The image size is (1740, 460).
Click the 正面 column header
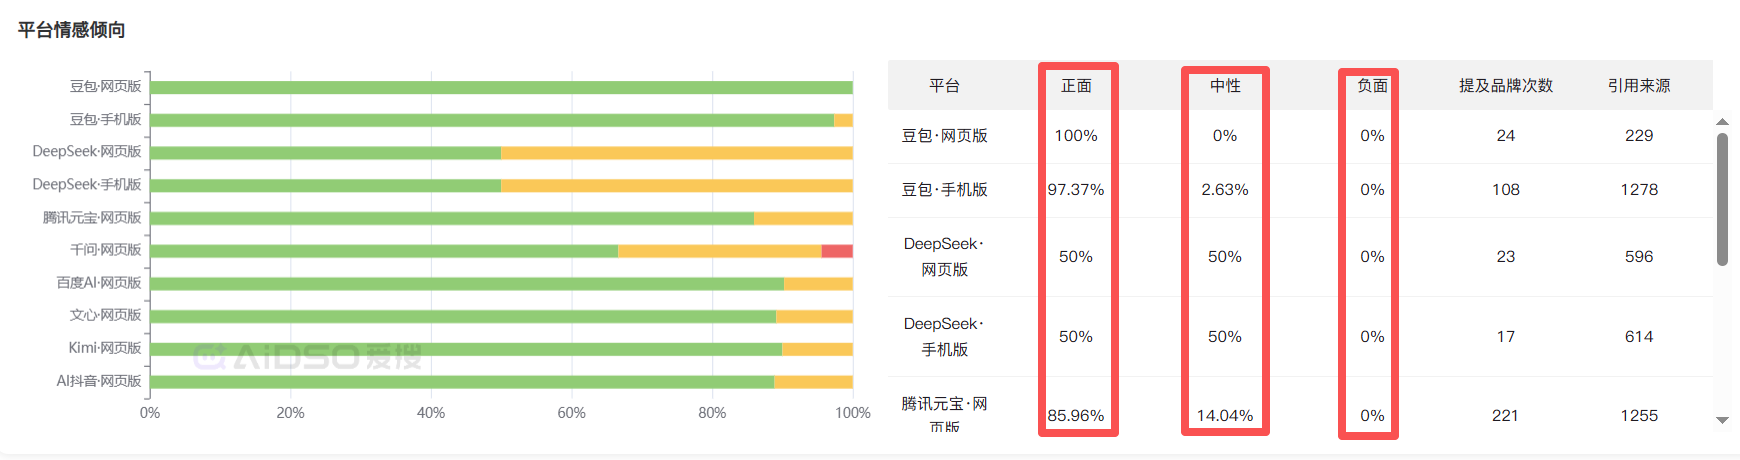[1076, 86]
